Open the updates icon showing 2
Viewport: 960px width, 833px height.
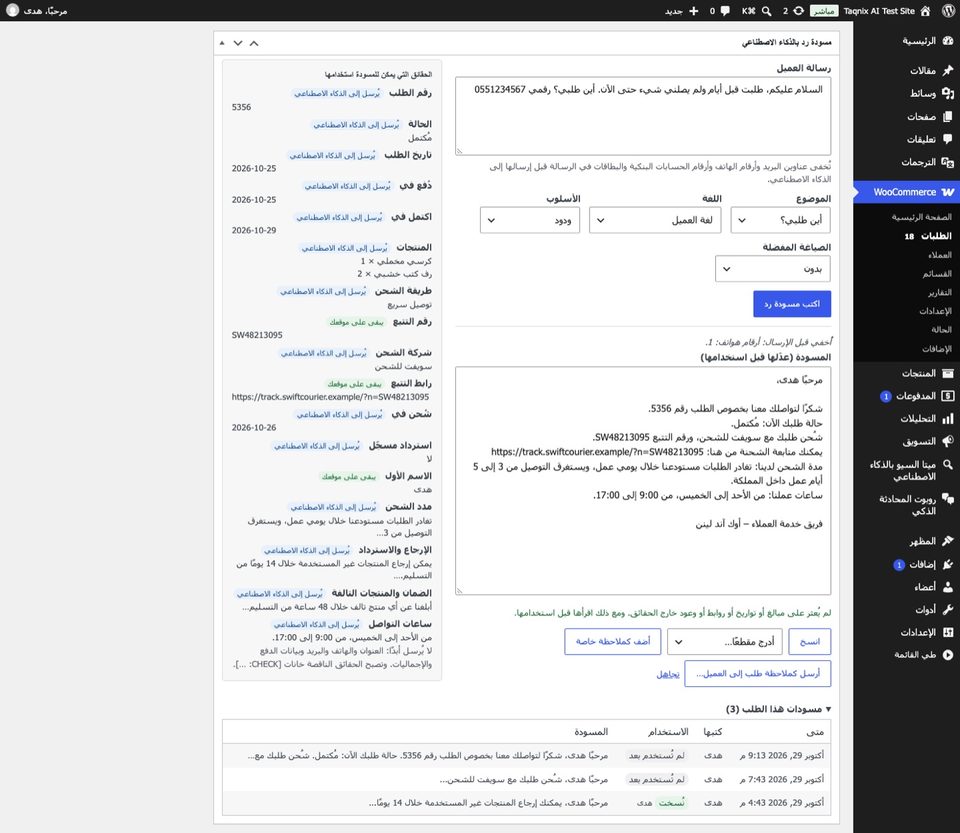pyautogui.click(x=798, y=10)
